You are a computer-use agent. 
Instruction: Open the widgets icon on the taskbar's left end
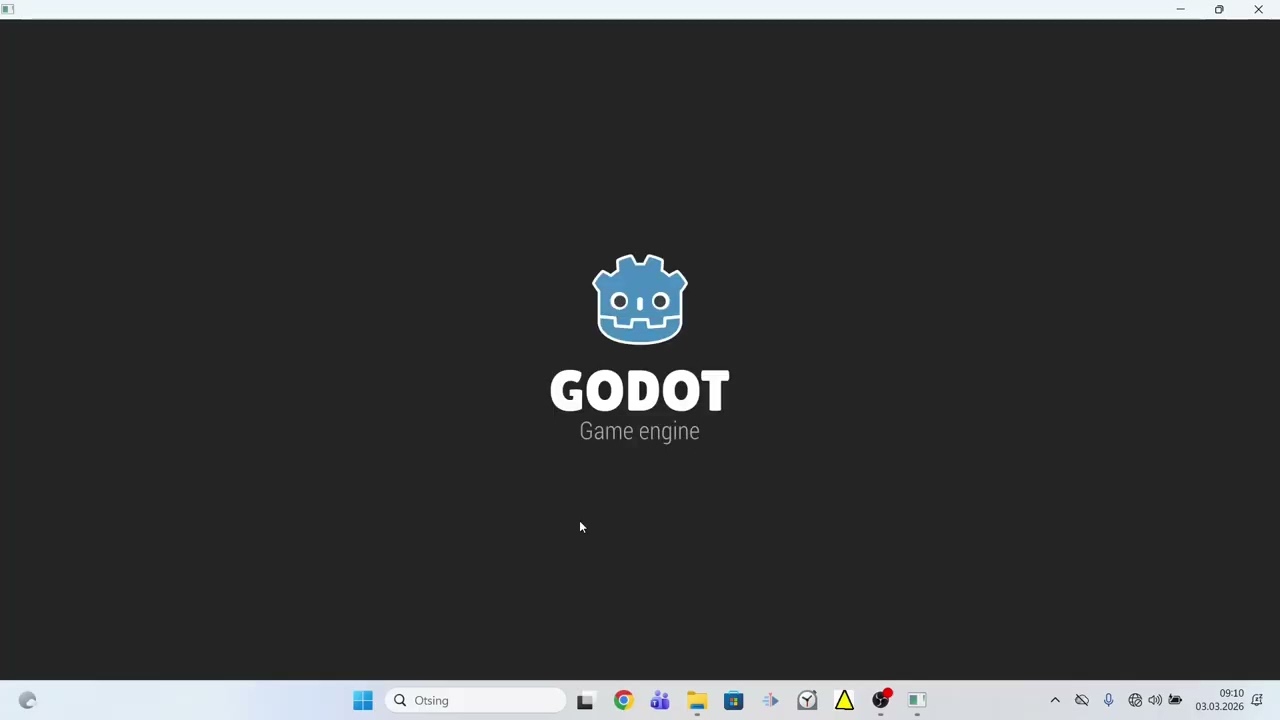[x=28, y=701]
